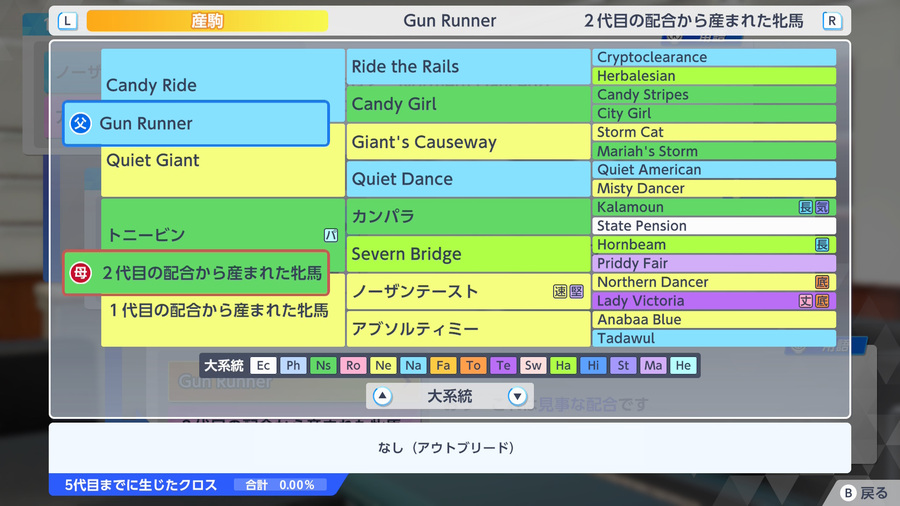Click the Ro lineage color swatch

(353, 365)
